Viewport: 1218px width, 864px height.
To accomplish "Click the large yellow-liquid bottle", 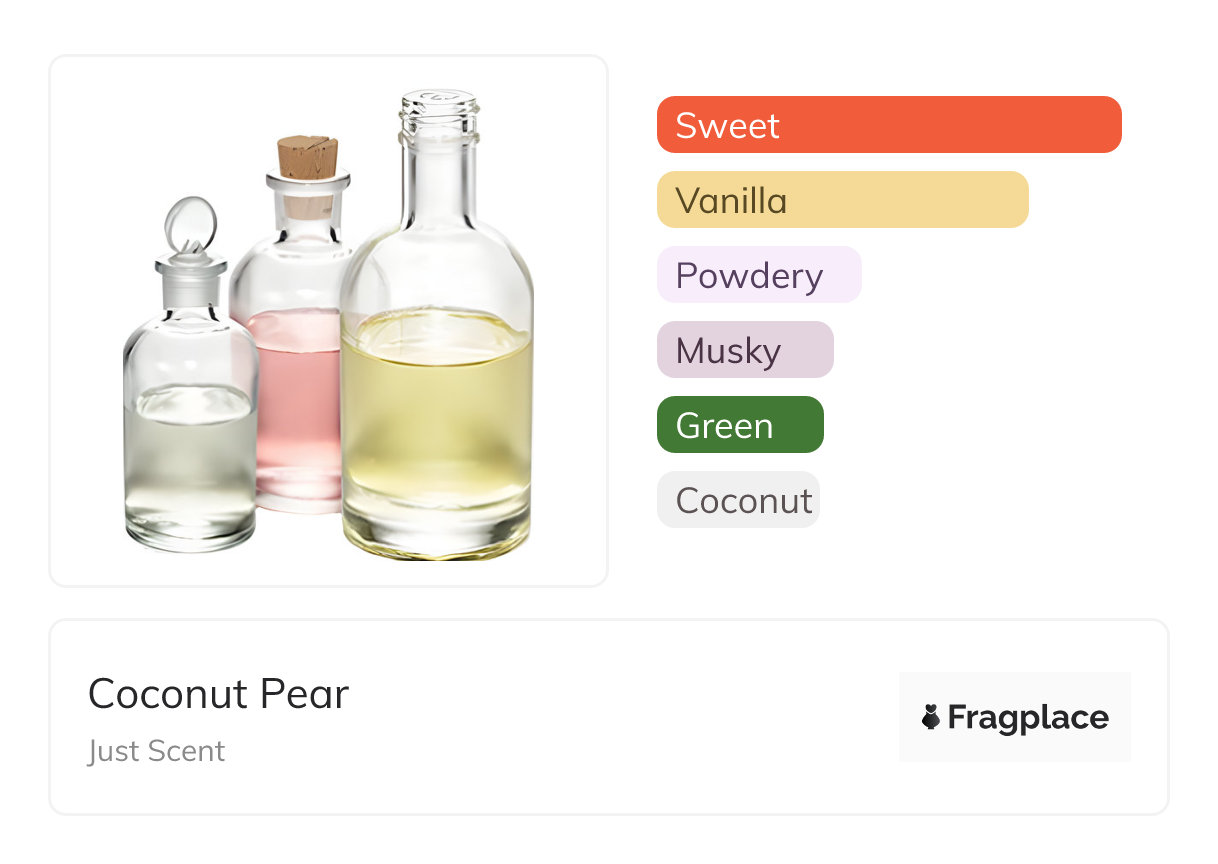I will pyautogui.click(x=437, y=400).
